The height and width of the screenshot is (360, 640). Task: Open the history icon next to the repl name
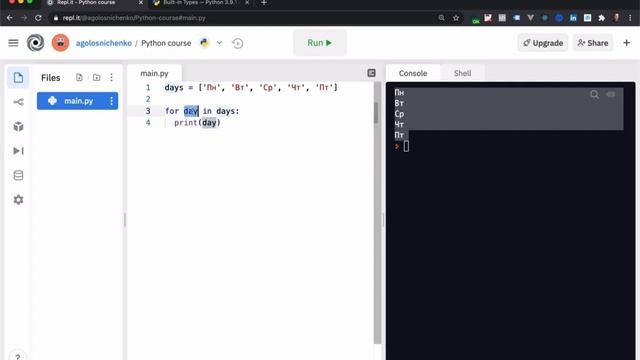coord(238,43)
